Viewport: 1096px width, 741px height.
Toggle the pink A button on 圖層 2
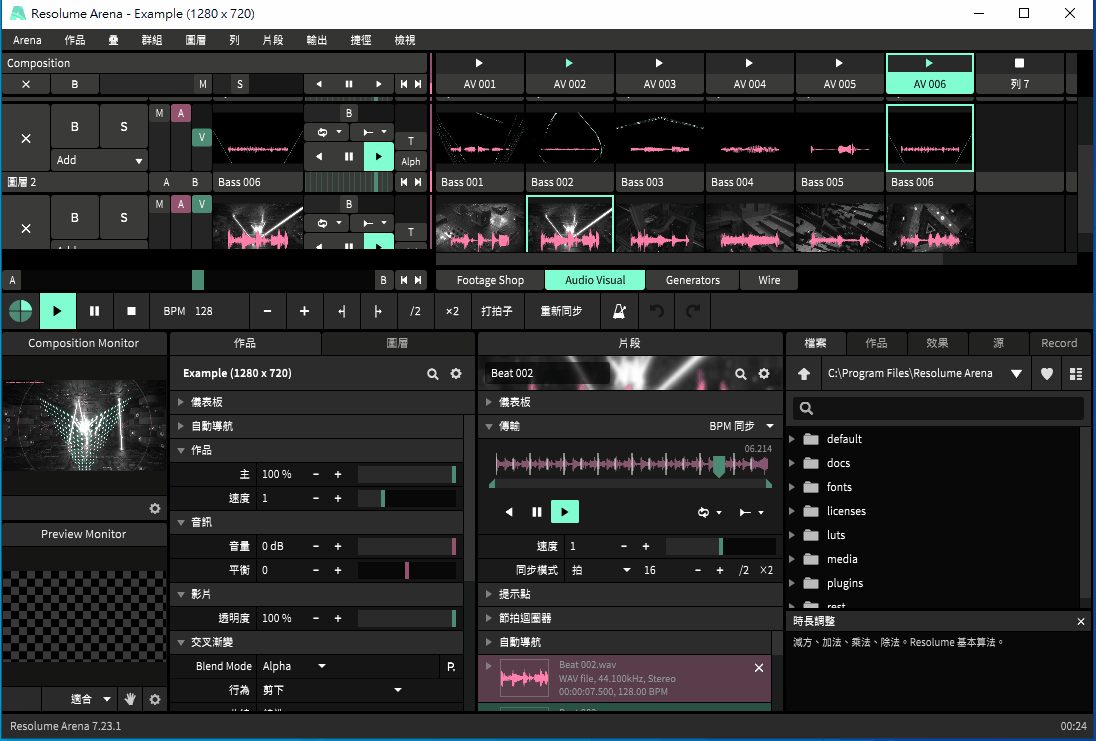[181, 113]
